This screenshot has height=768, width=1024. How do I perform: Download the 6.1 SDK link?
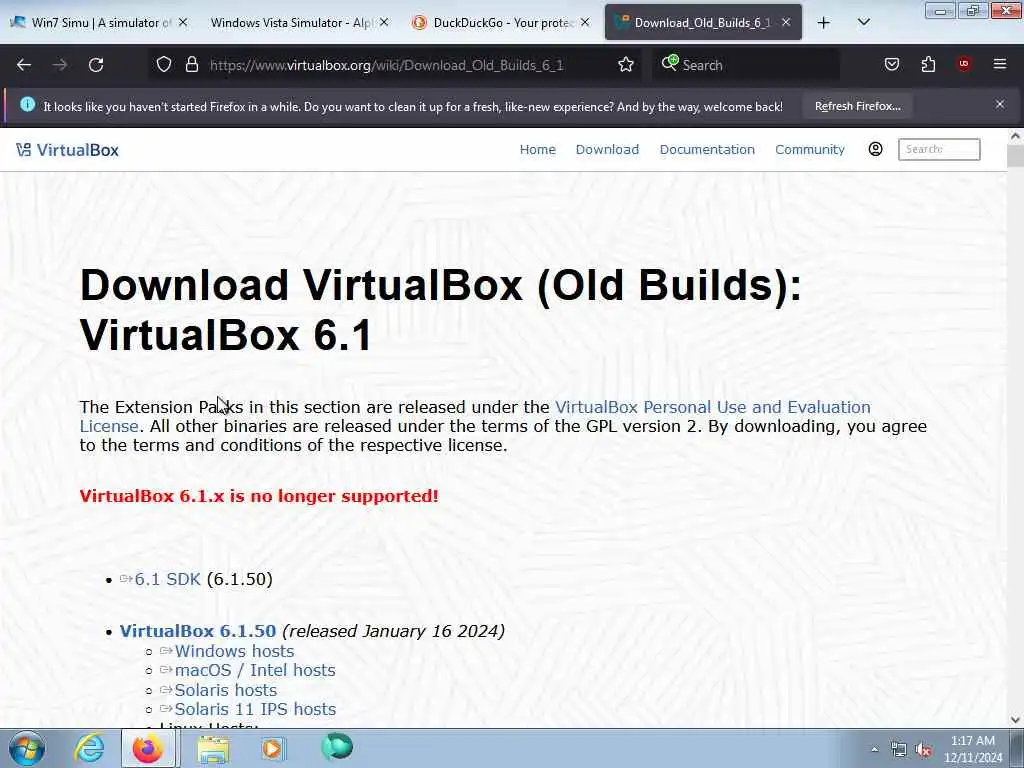coord(167,579)
